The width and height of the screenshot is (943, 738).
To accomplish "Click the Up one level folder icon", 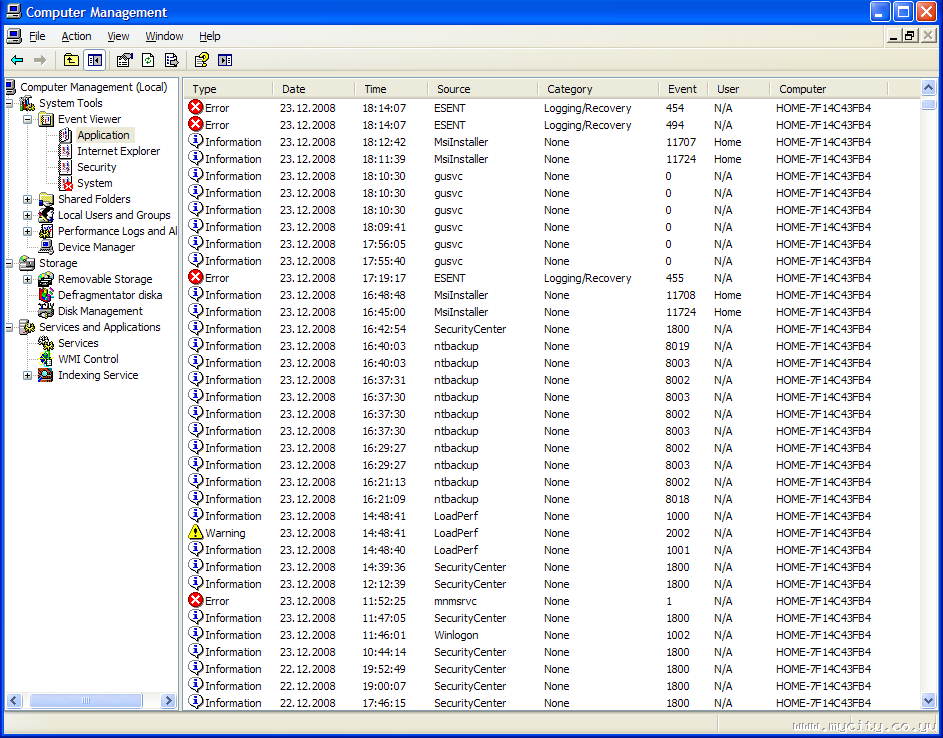I will (71, 60).
